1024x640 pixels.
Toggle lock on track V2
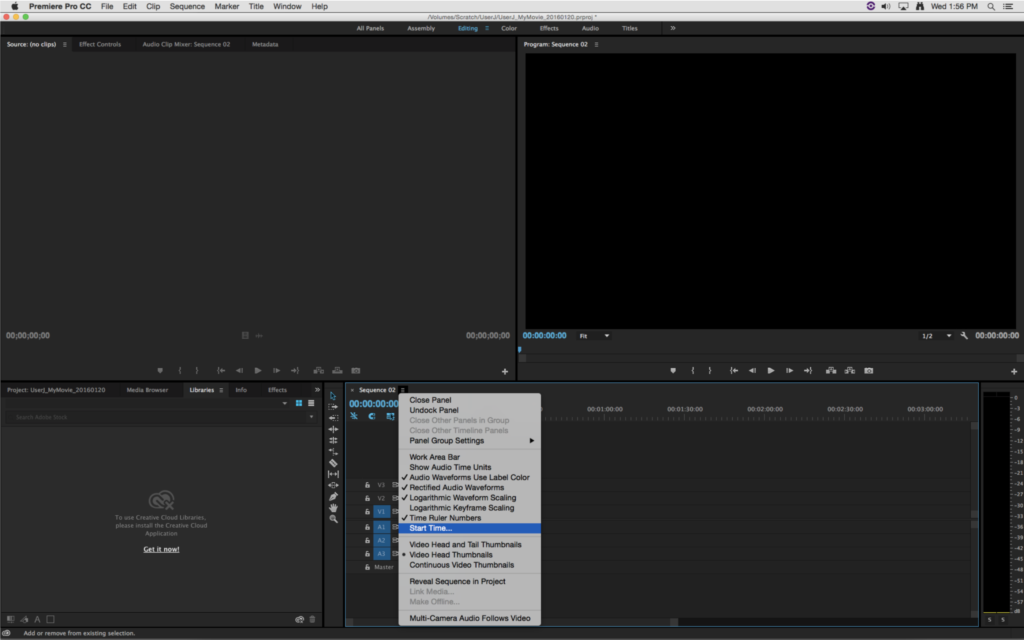[367, 498]
